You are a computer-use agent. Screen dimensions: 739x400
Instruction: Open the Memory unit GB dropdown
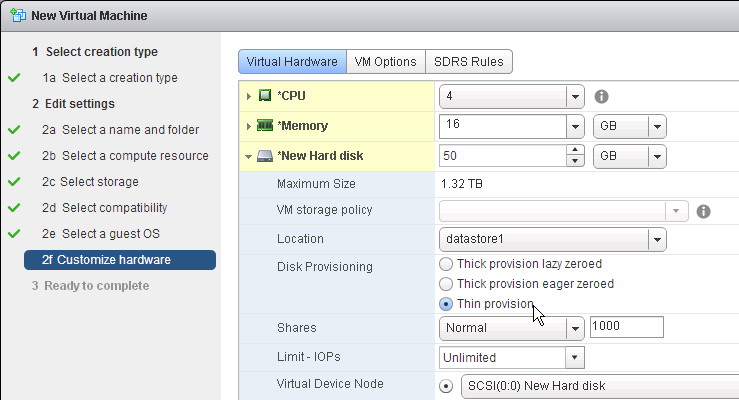coord(656,126)
